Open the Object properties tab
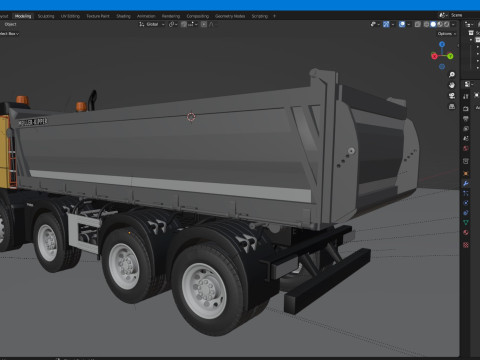The height and width of the screenshot is (360, 480). [x=466, y=174]
